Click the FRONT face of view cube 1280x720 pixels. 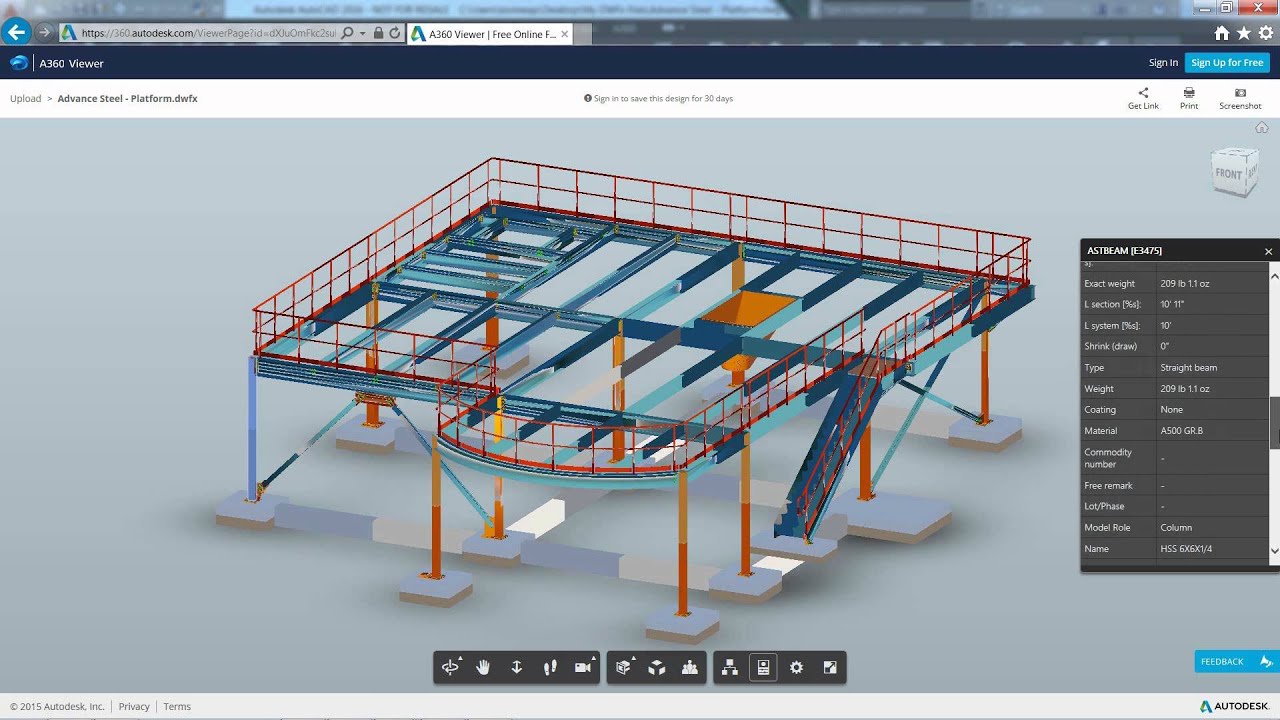click(1228, 174)
